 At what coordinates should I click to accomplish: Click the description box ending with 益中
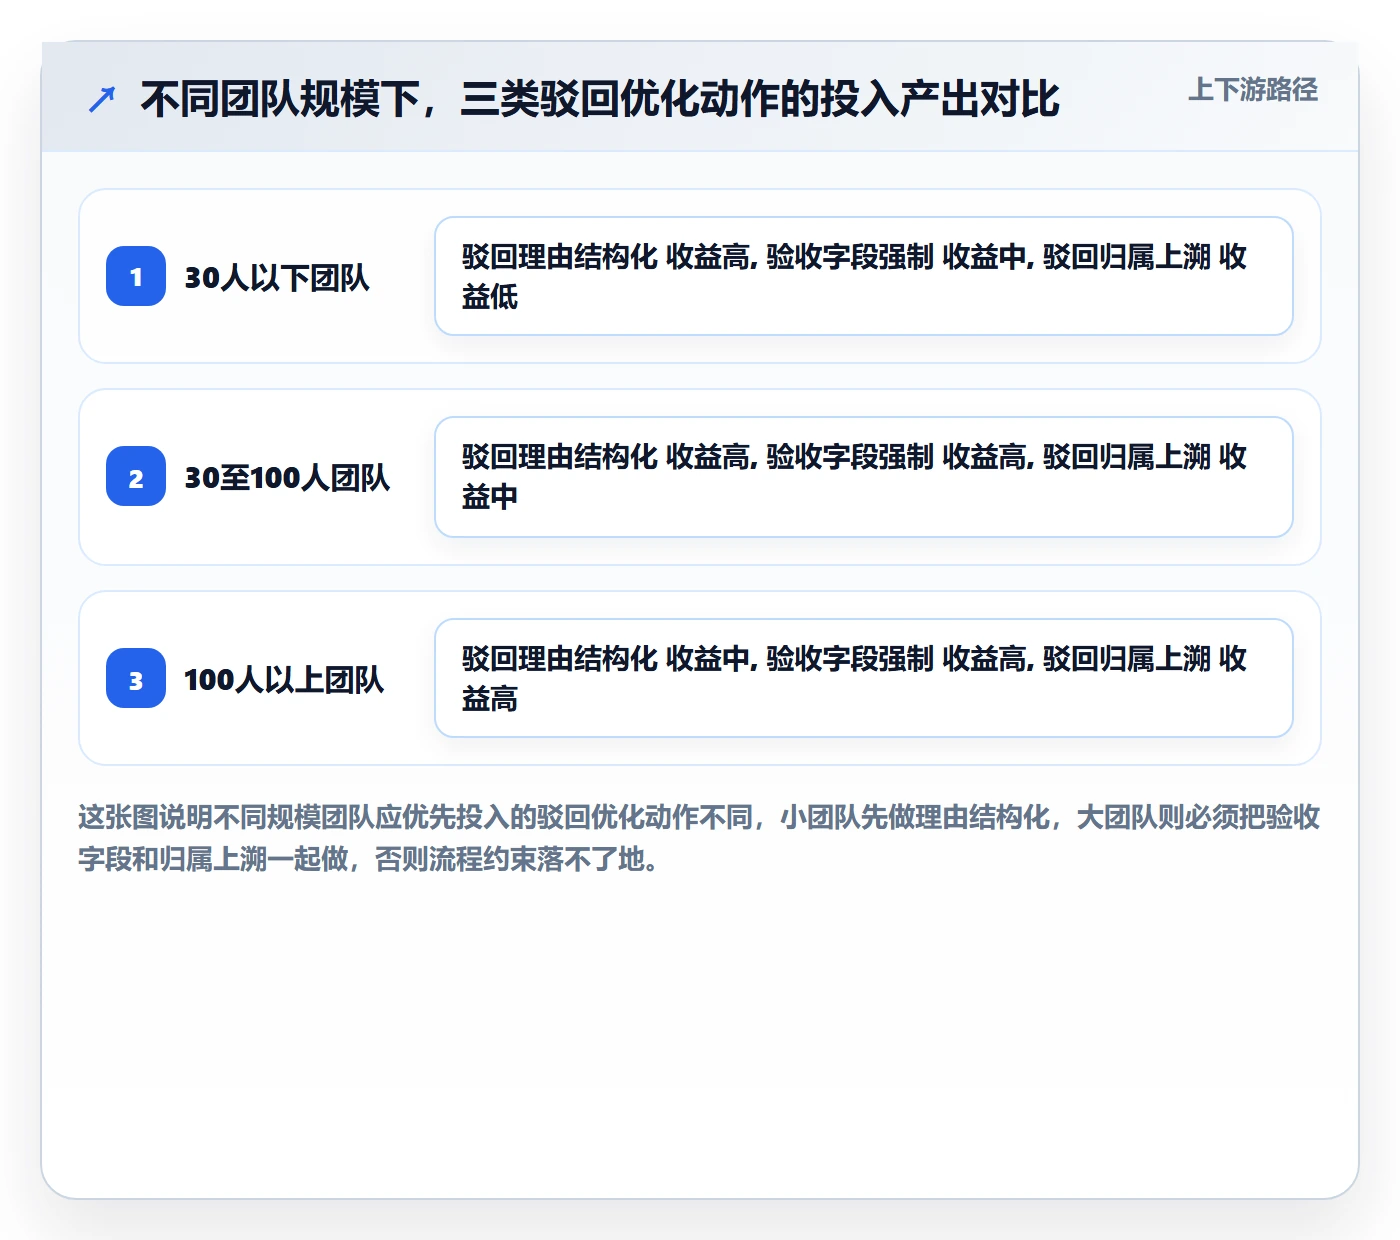[x=864, y=477]
